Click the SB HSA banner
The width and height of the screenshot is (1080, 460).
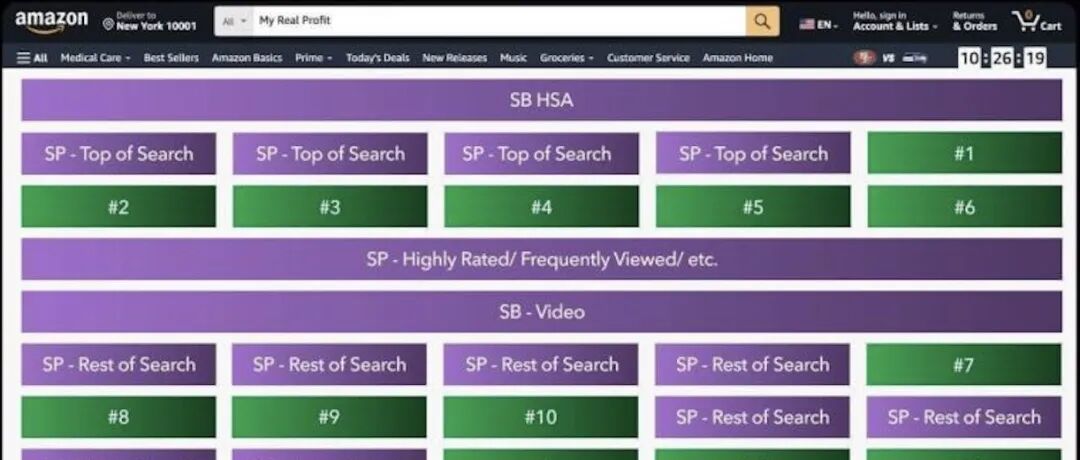coord(541,100)
